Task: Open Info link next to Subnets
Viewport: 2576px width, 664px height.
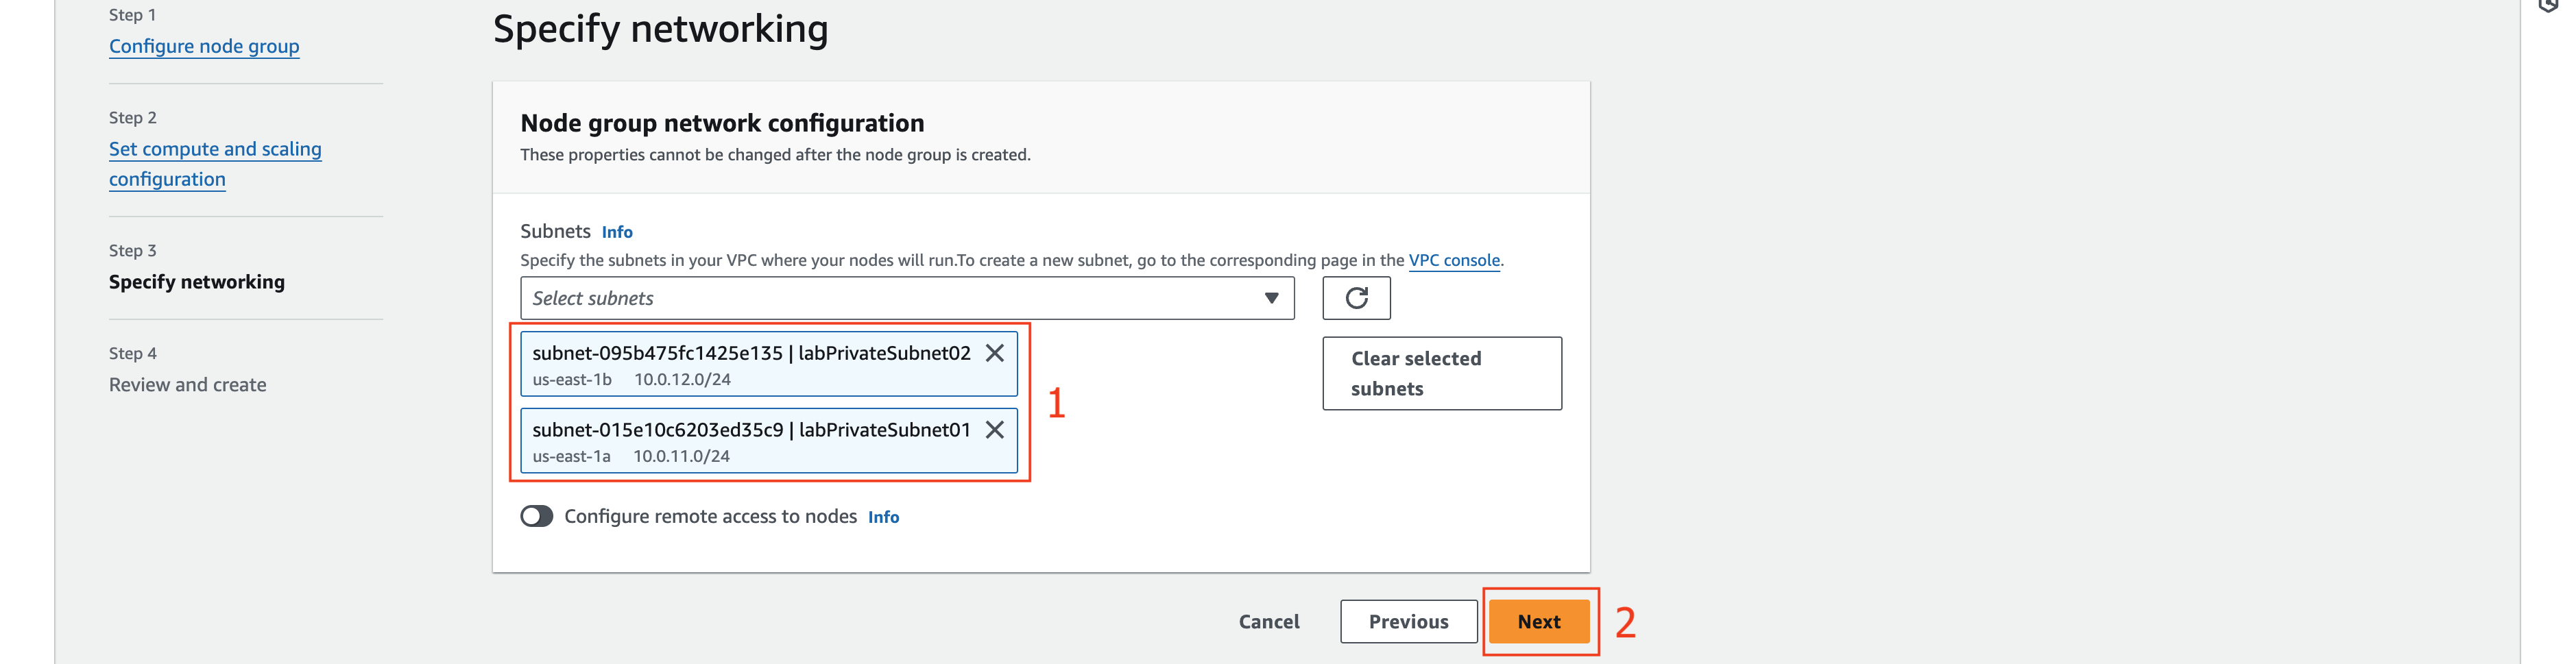Action: [617, 232]
